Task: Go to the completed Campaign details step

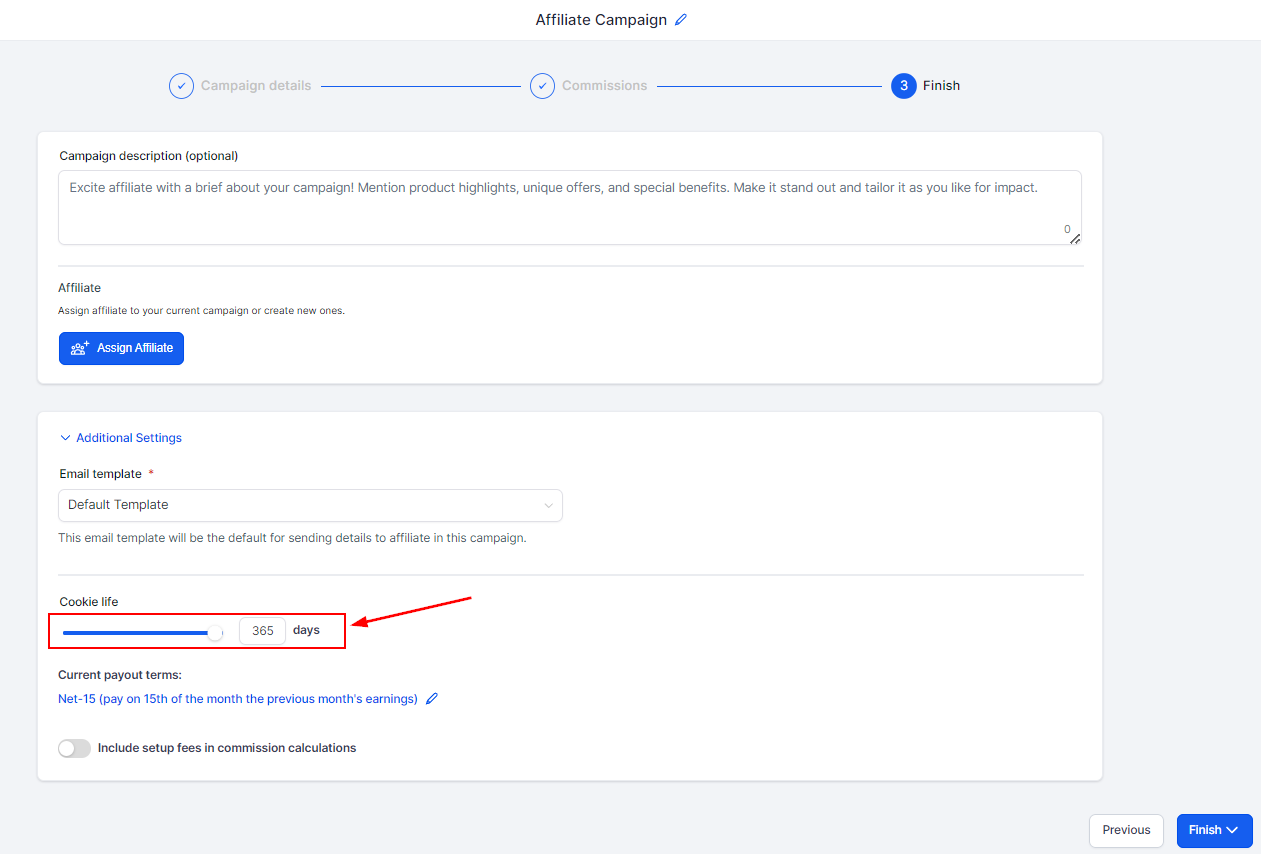Action: pyautogui.click(x=240, y=86)
